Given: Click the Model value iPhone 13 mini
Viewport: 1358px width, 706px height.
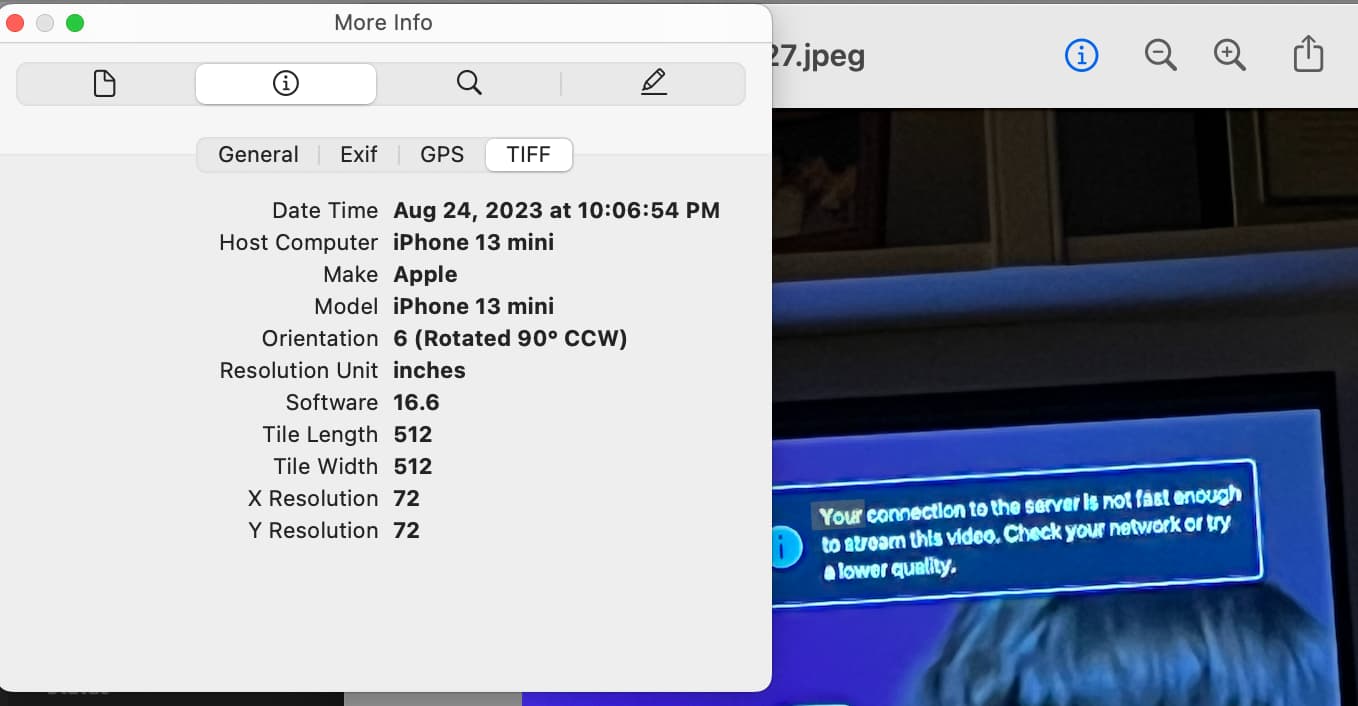Looking at the screenshot, I should click(473, 306).
